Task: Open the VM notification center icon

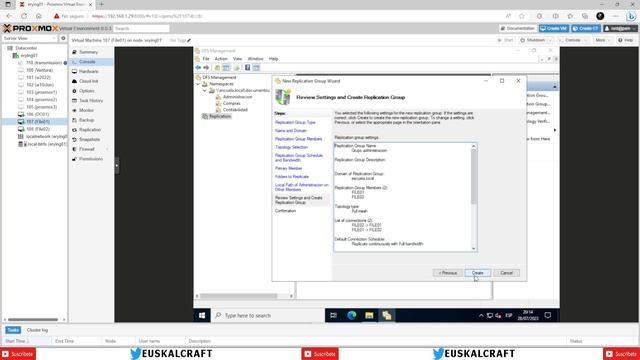Action: click(548, 316)
